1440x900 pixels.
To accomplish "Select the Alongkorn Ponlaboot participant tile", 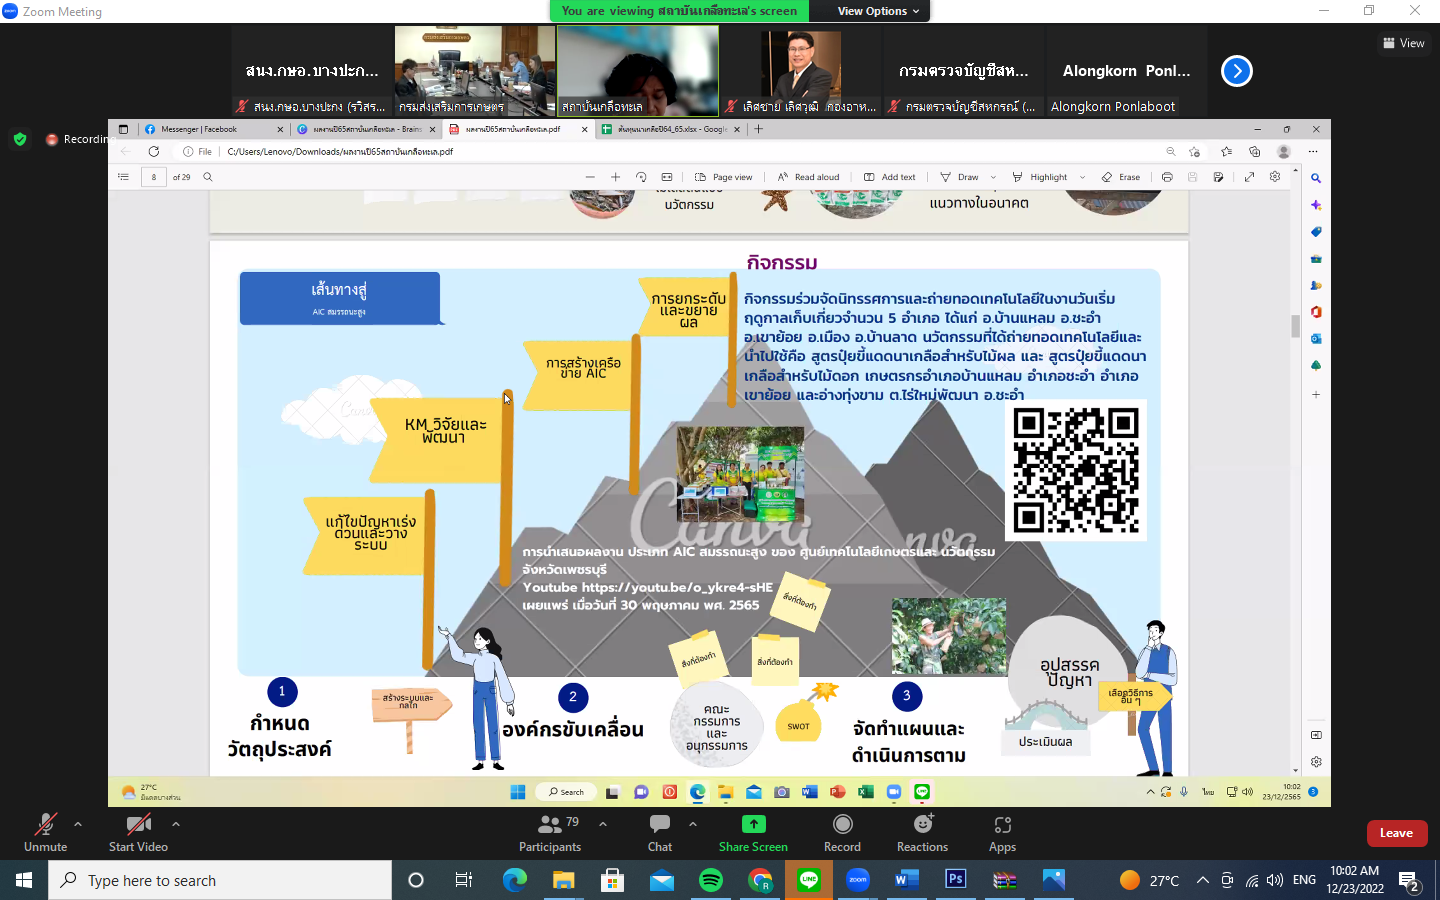I will pos(1126,71).
